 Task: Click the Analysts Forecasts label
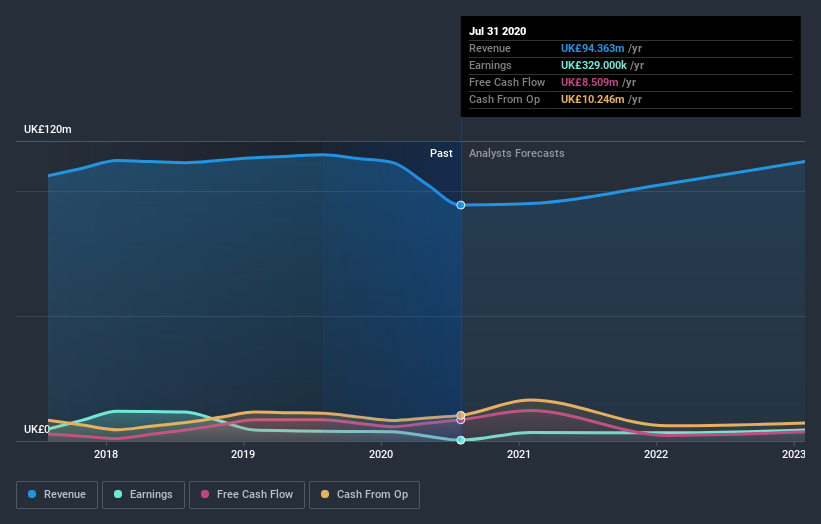pos(516,153)
